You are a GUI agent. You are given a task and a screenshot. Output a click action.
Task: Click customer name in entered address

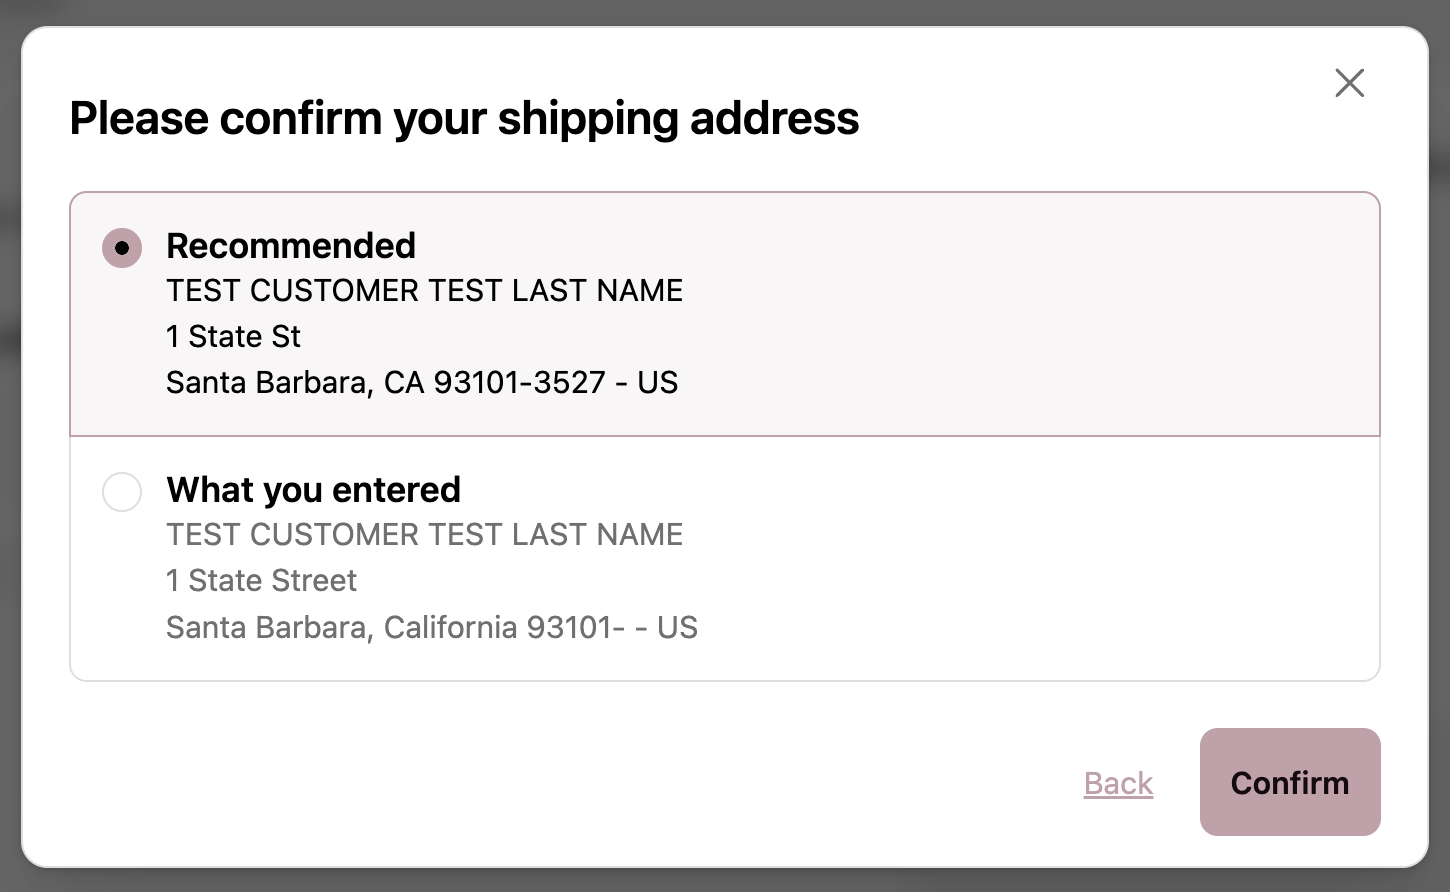click(x=424, y=534)
